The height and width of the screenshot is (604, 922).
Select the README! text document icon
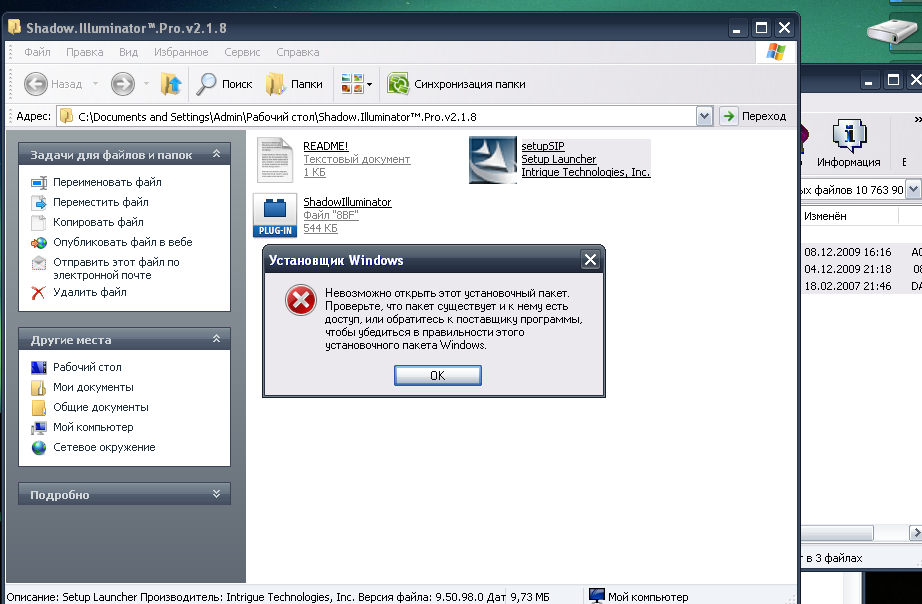point(275,159)
